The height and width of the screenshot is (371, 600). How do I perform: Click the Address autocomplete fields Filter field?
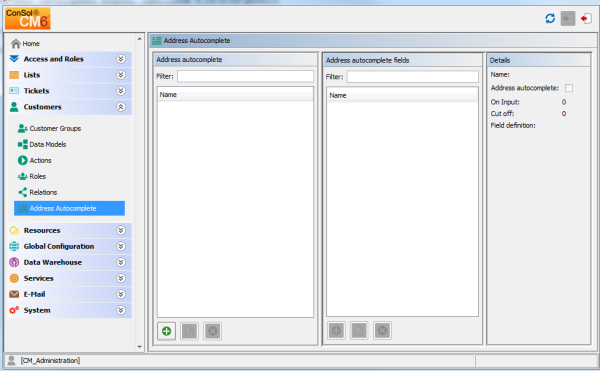(412, 76)
